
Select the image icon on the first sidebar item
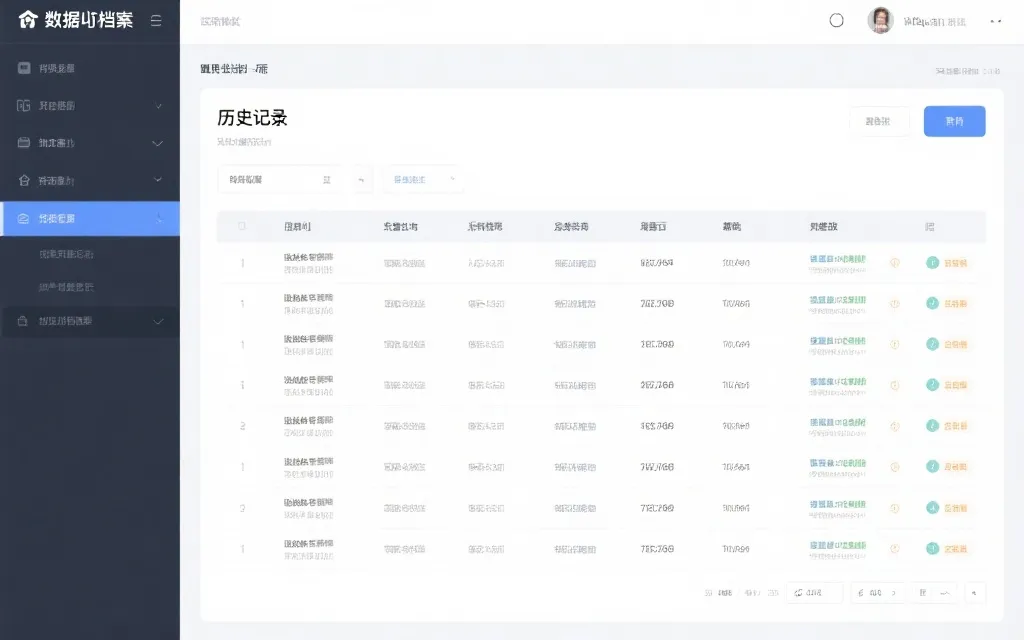pos(25,68)
